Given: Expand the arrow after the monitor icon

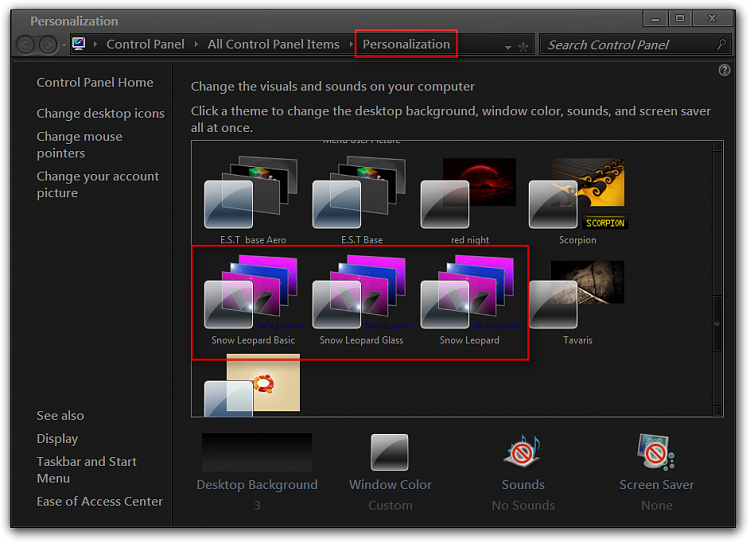Looking at the screenshot, I should point(95,44).
